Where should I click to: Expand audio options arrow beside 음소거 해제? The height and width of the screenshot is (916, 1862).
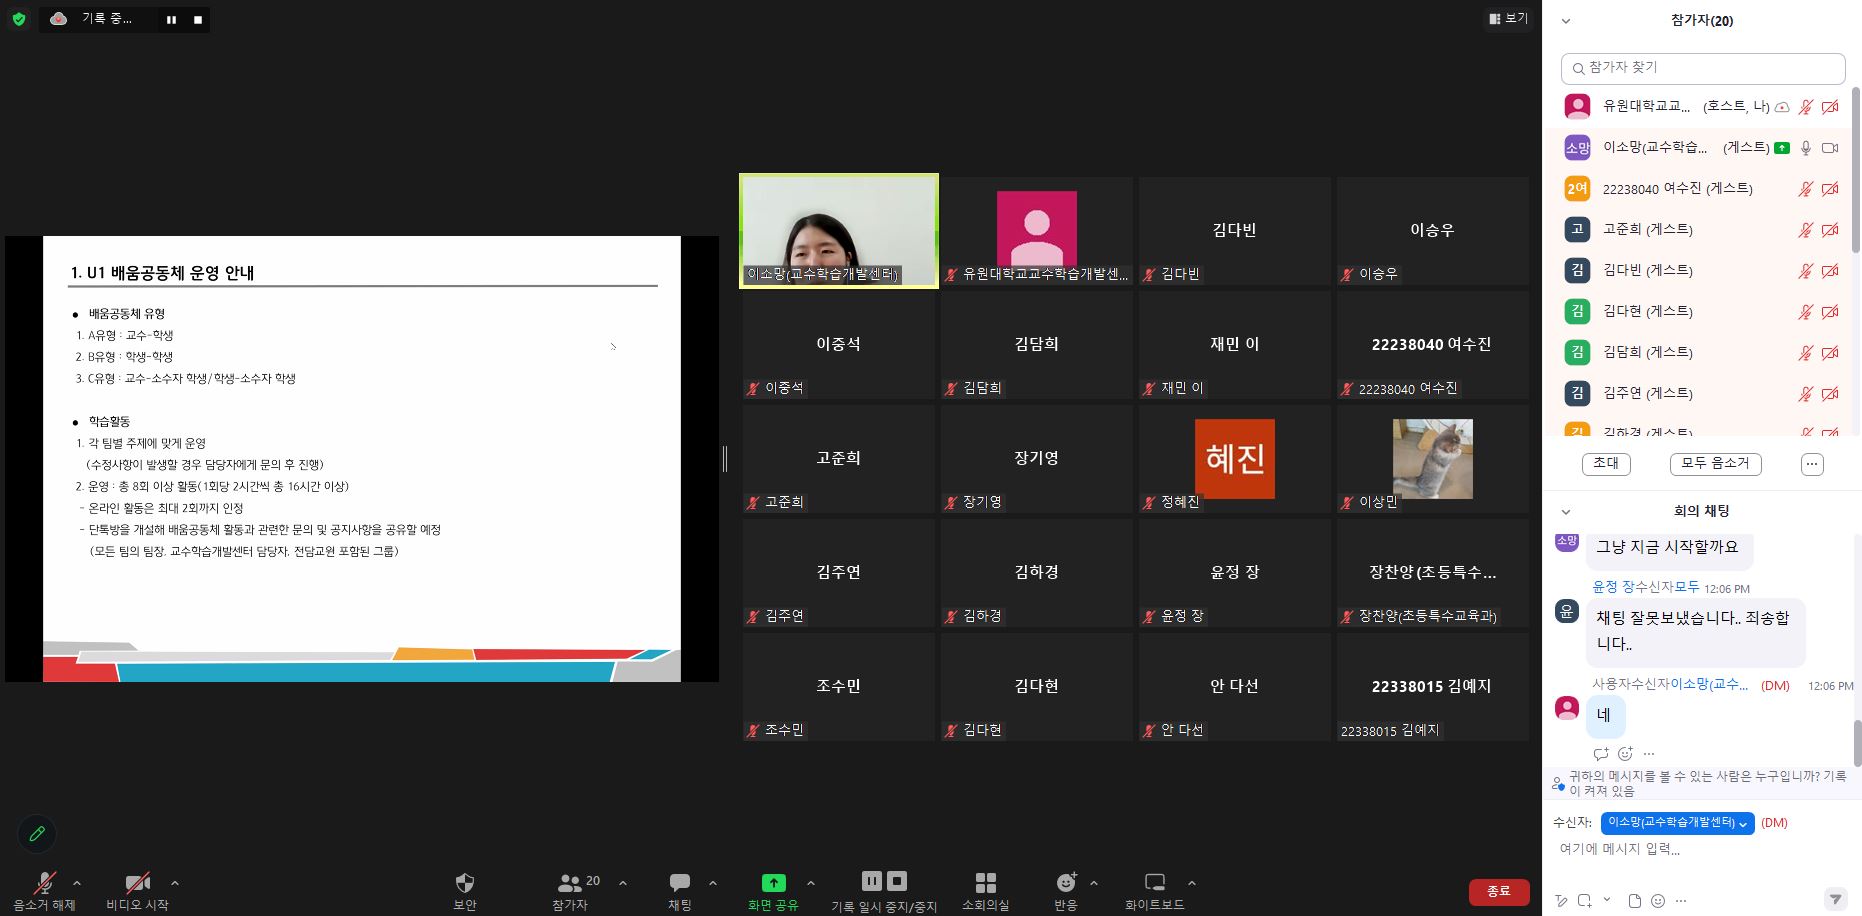tap(77, 883)
